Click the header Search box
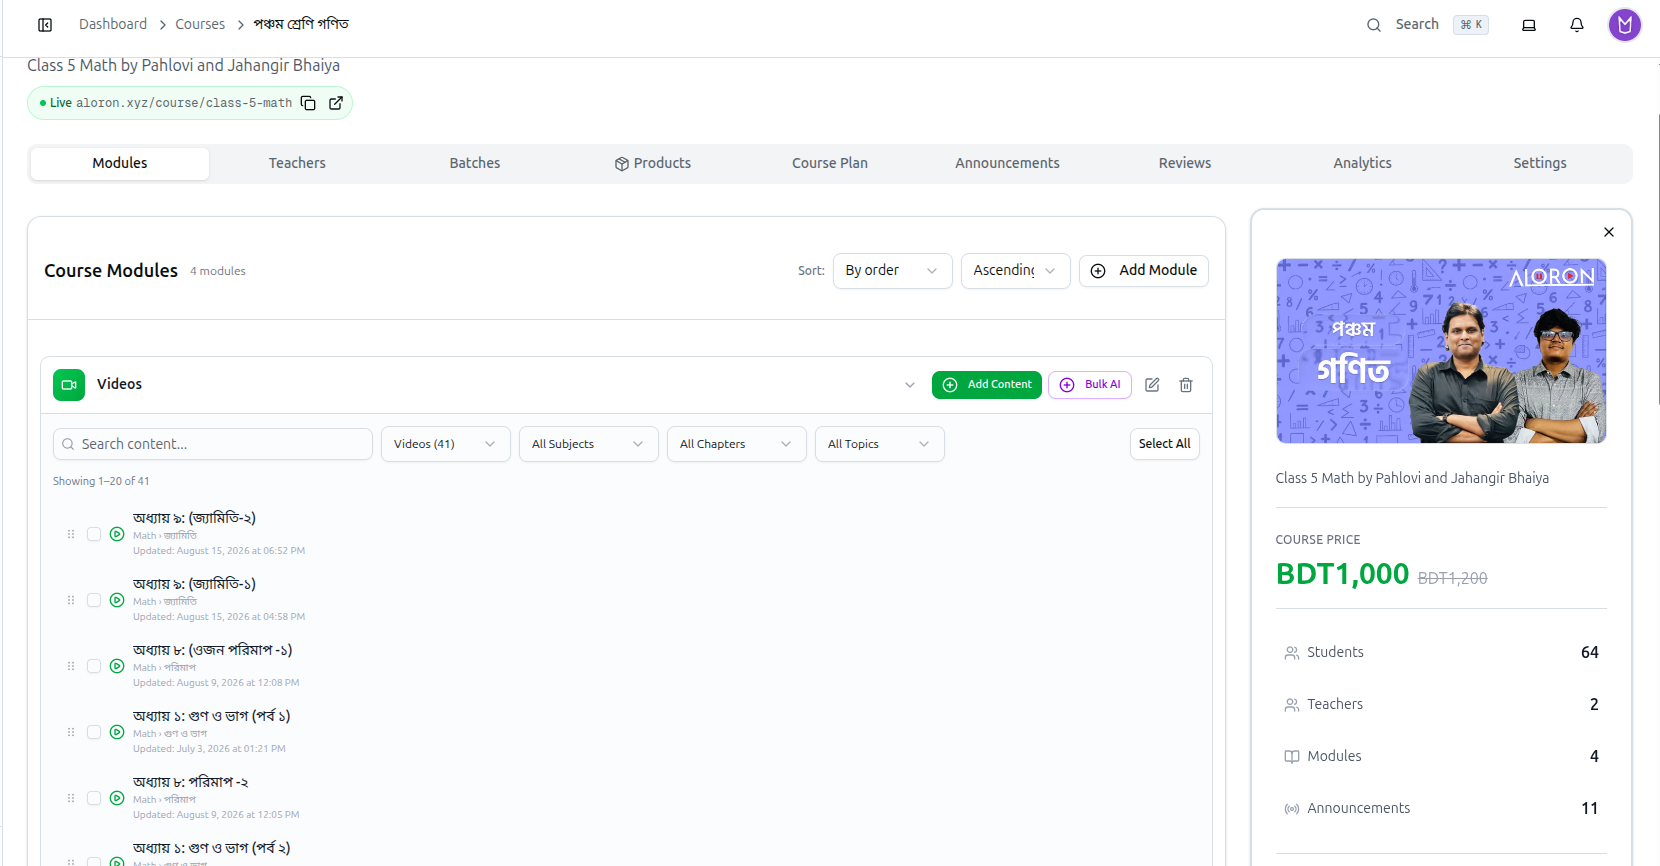The width and height of the screenshot is (1660, 866). (1428, 25)
